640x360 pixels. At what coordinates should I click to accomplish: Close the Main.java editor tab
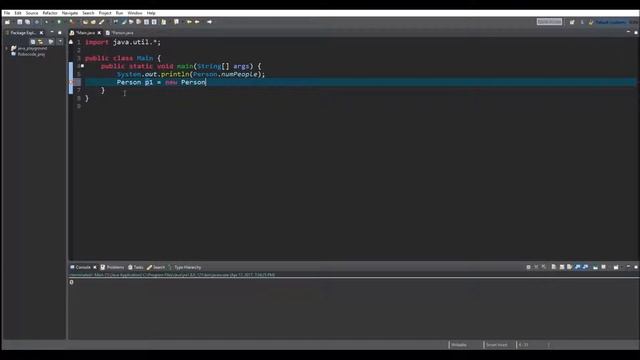(x=99, y=33)
